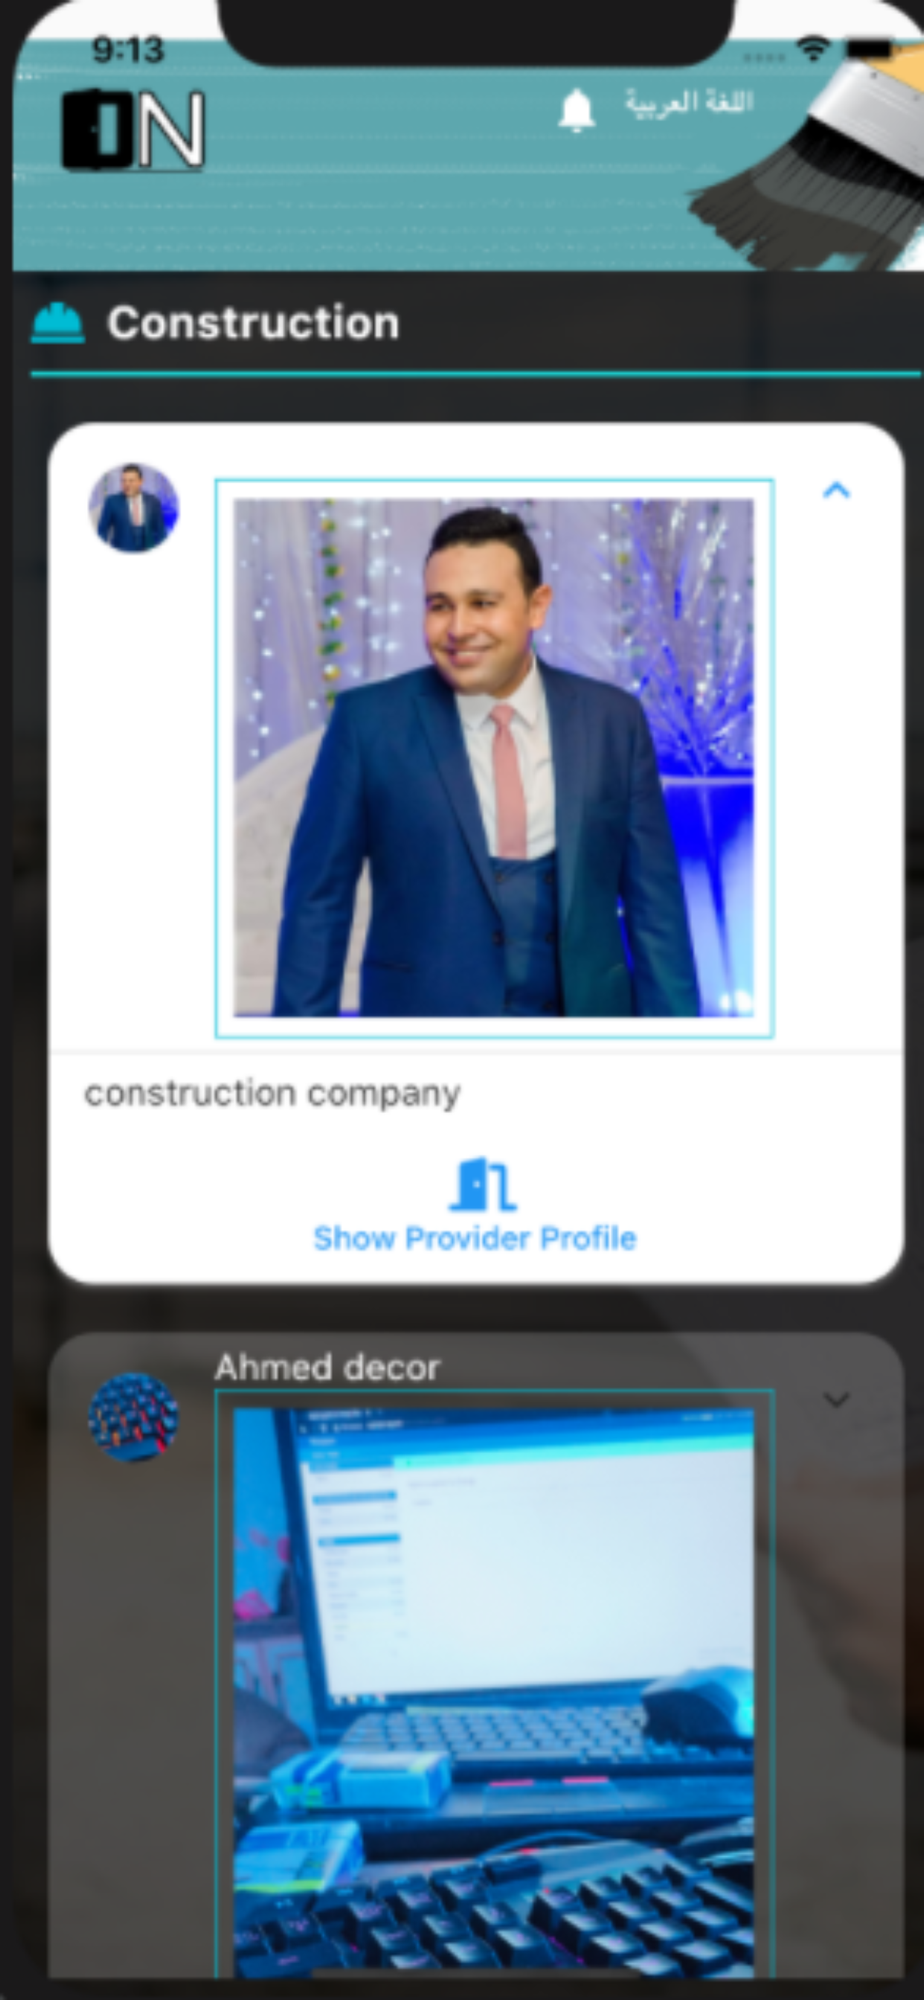Image resolution: width=924 pixels, height=2000 pixels.
Task: Tap the battery status icon
Action: click(x=869, y=46)
